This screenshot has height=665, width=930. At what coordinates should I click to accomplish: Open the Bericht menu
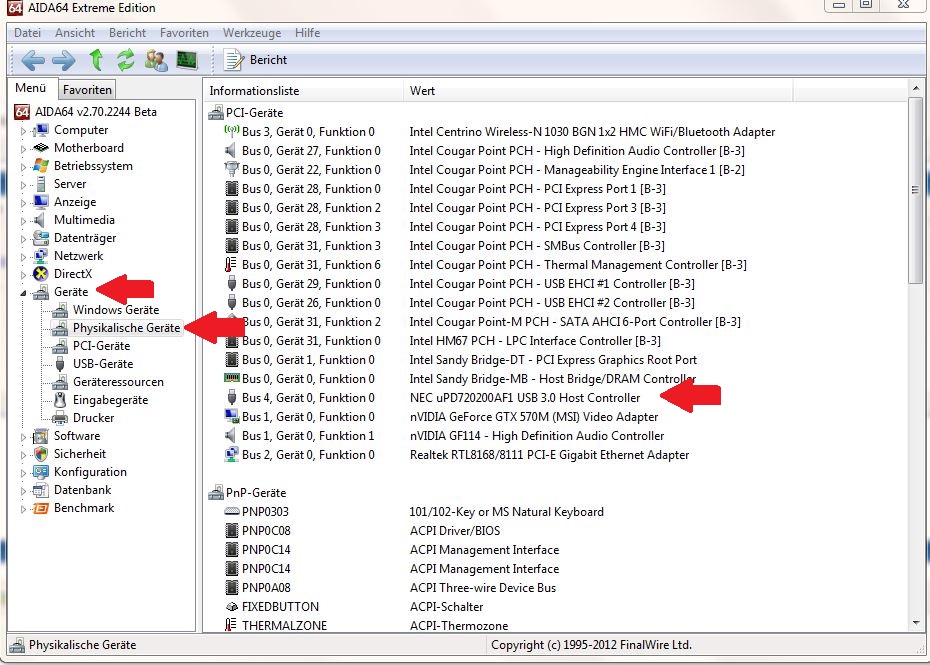[x=127, y=33]
